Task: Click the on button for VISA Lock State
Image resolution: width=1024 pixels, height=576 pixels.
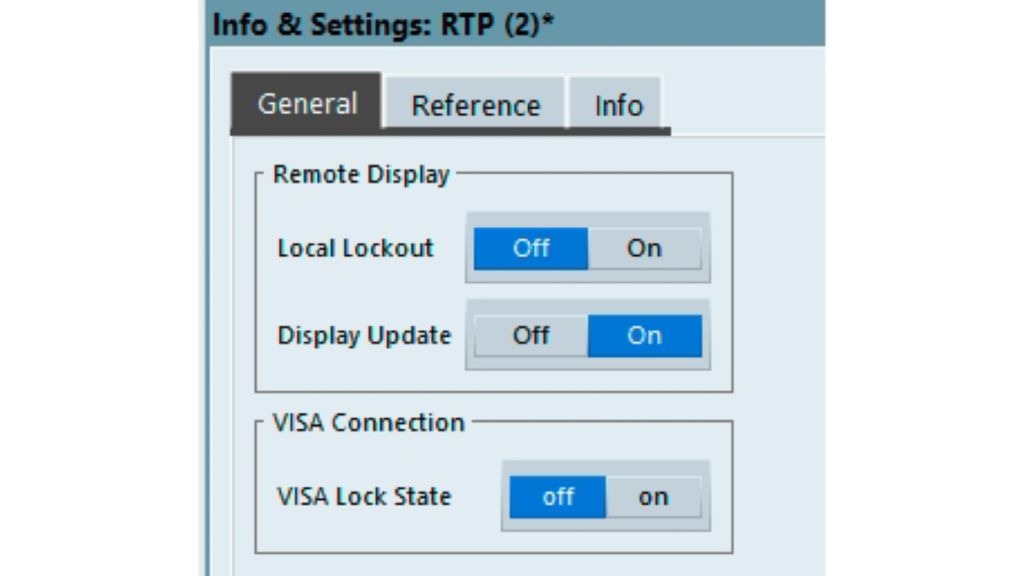Action: 653,496
